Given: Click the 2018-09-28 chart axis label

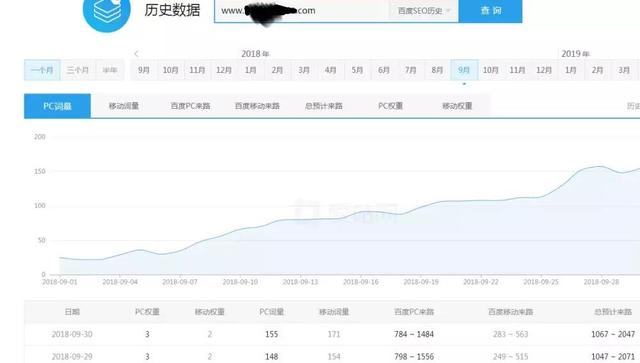Looking at the screenshot, I should [601, 282].
